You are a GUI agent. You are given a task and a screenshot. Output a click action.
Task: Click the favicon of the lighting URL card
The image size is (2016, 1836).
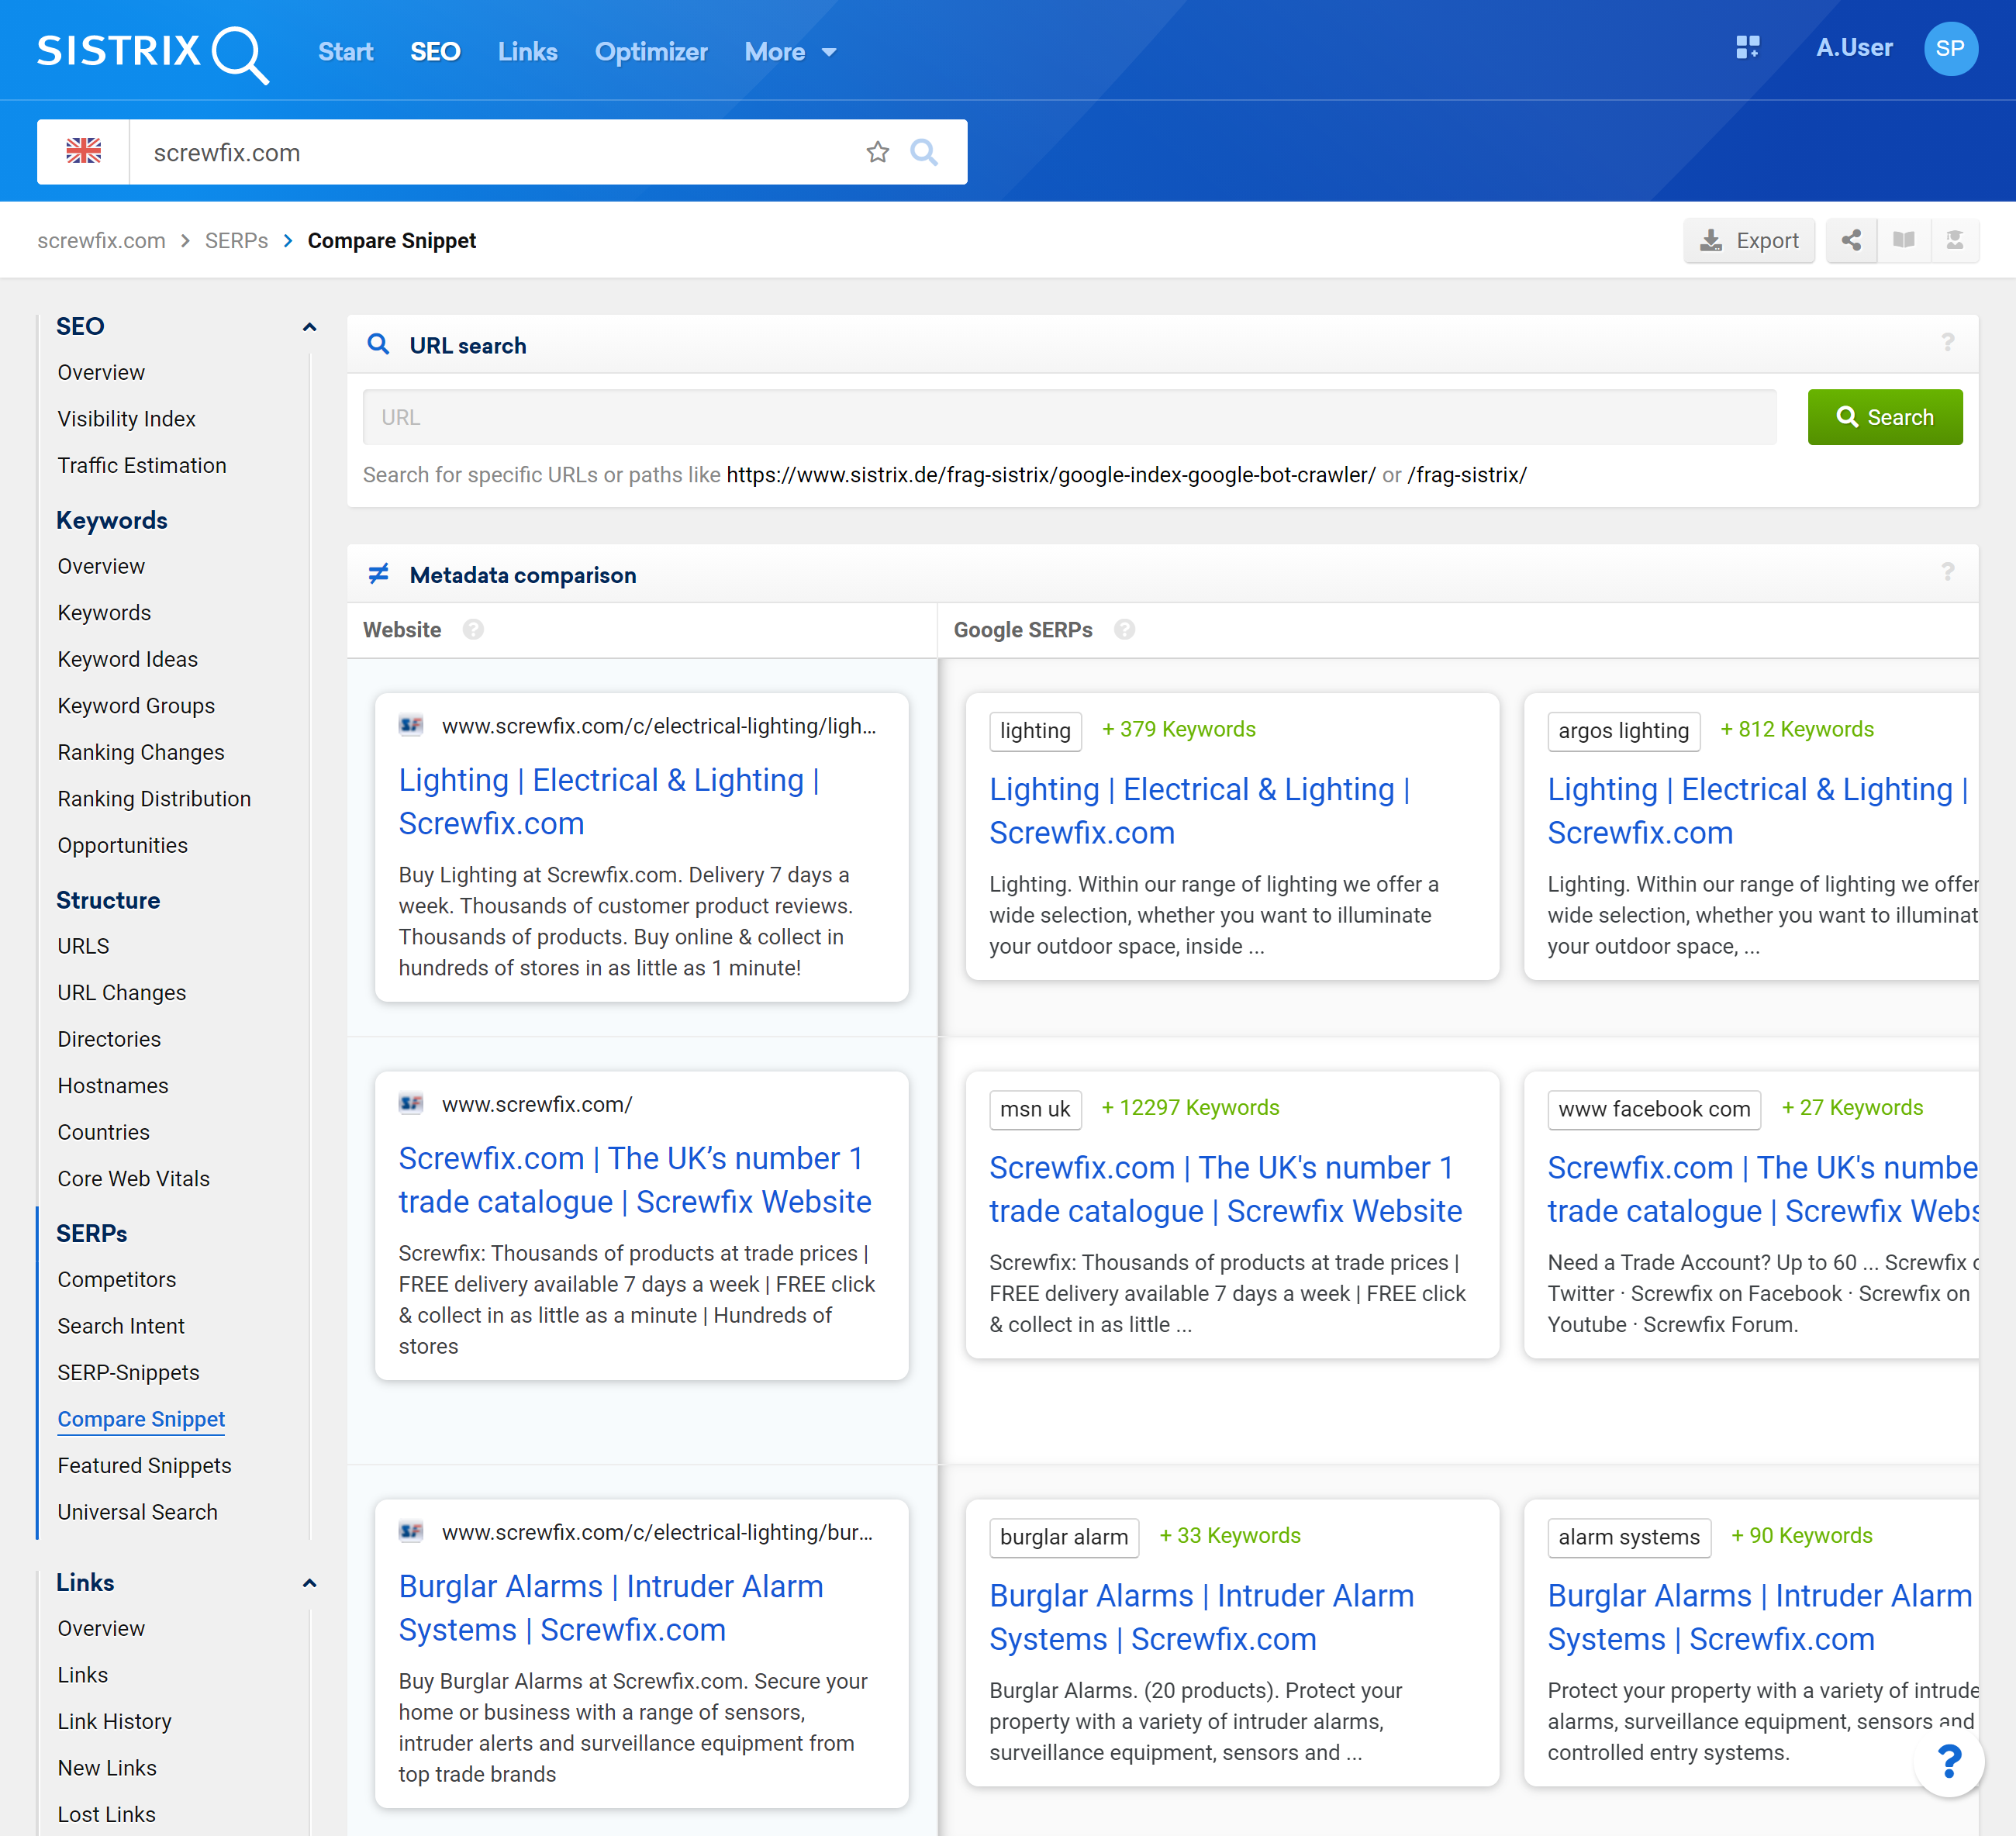[x=411, y=725]
